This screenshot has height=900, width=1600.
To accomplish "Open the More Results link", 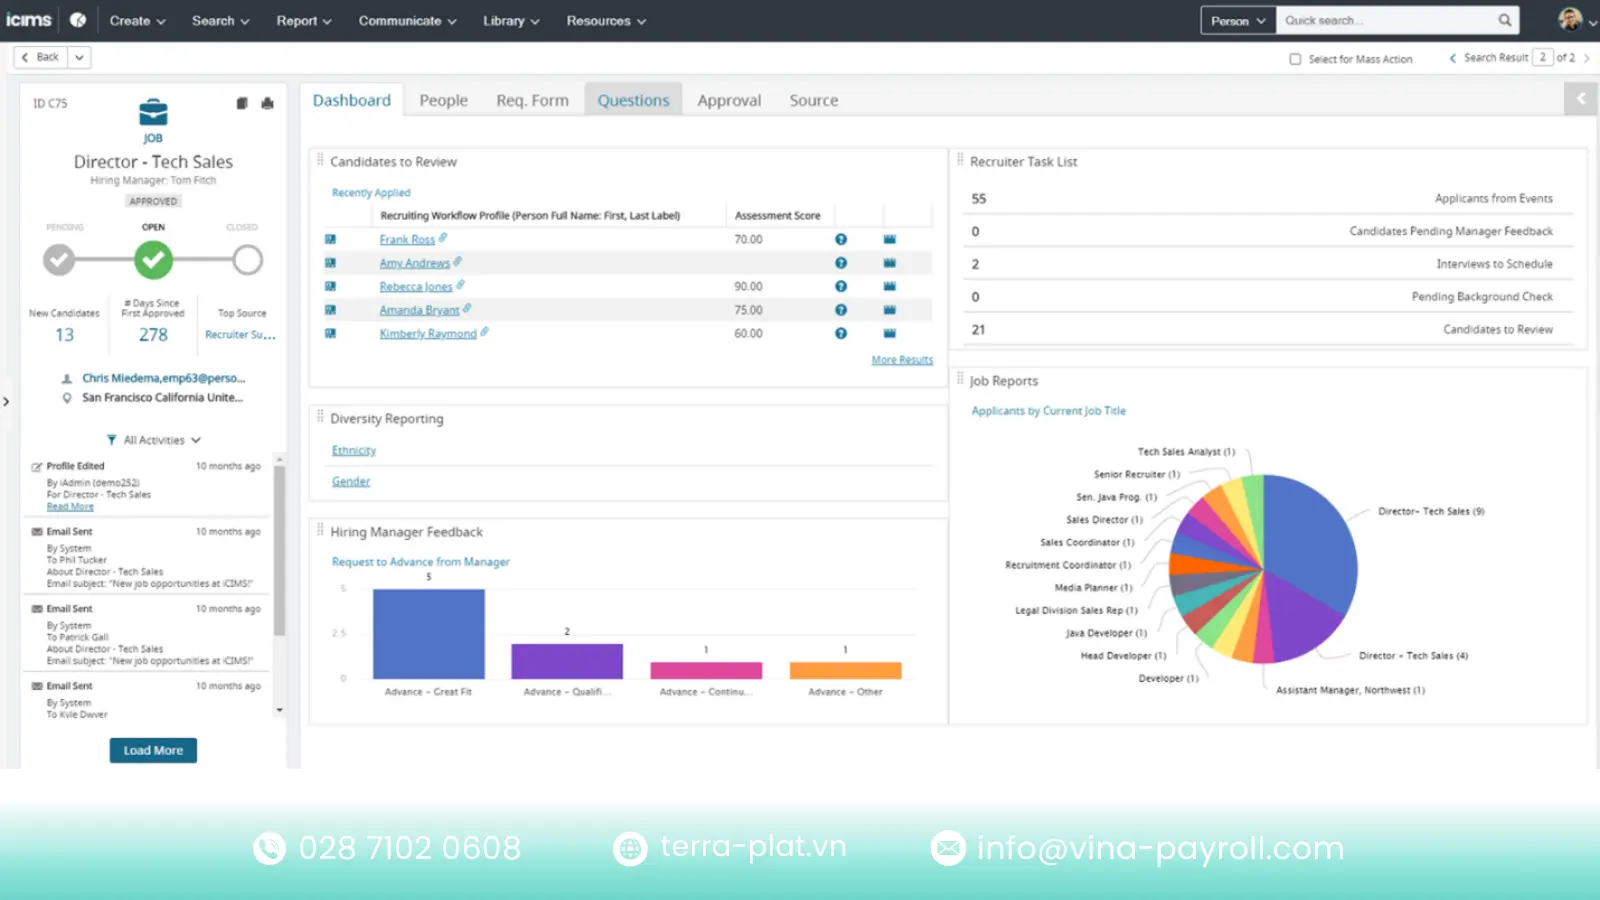I will point(902,360).
